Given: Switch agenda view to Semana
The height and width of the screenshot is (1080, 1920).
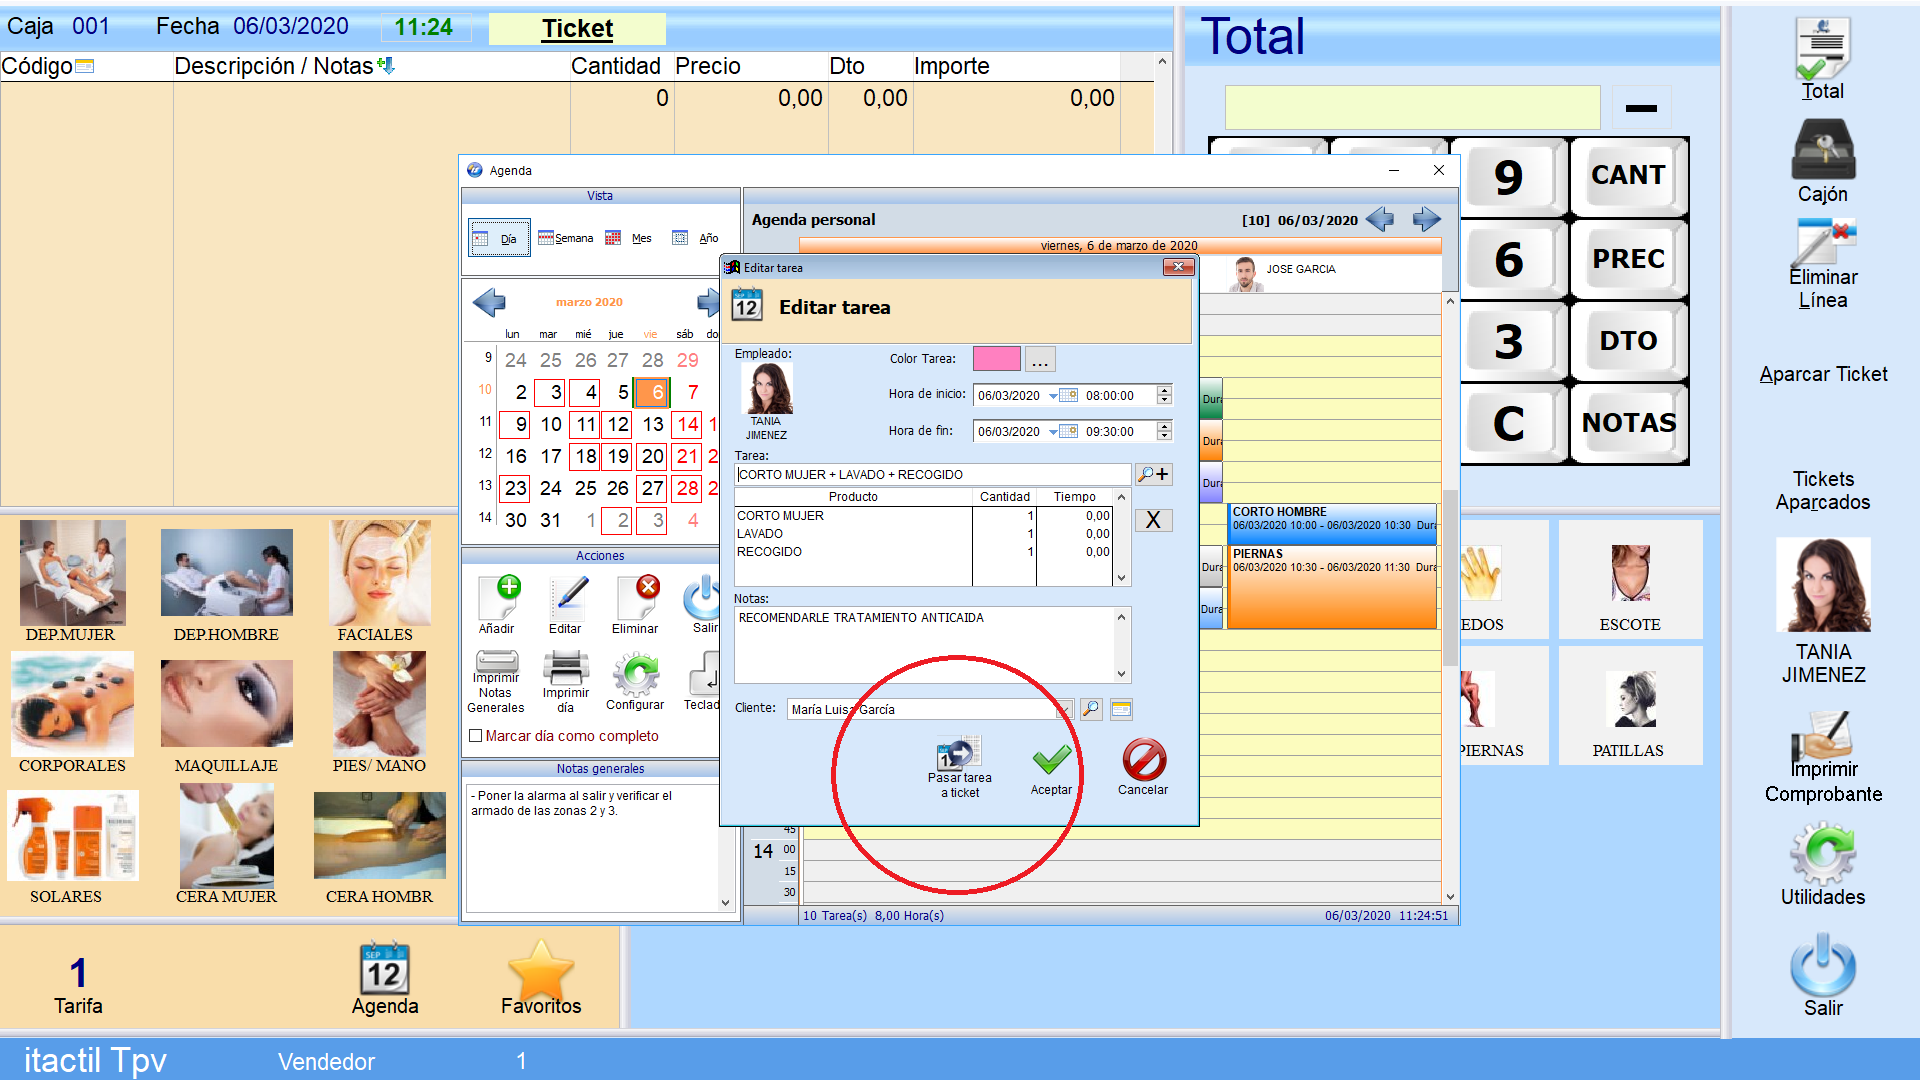Looking at the screenshot, I should tap(565, 238).
